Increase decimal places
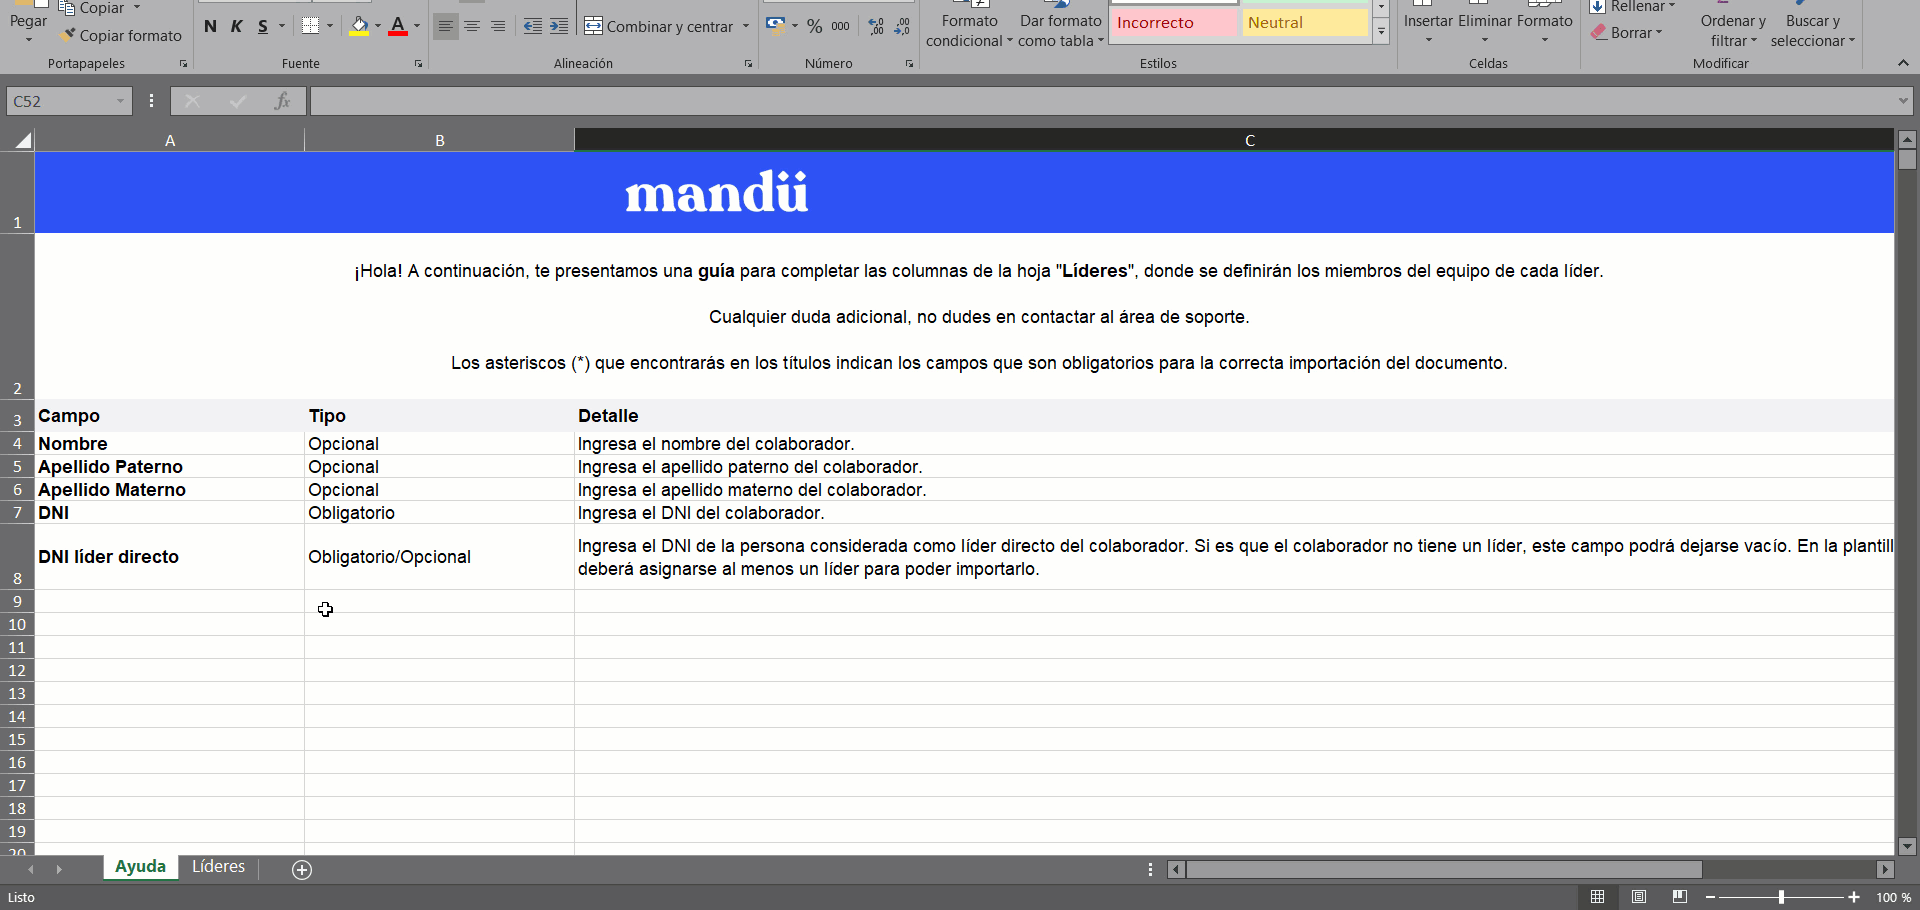Screen dimensions: 1920x910 click(877, 27)
